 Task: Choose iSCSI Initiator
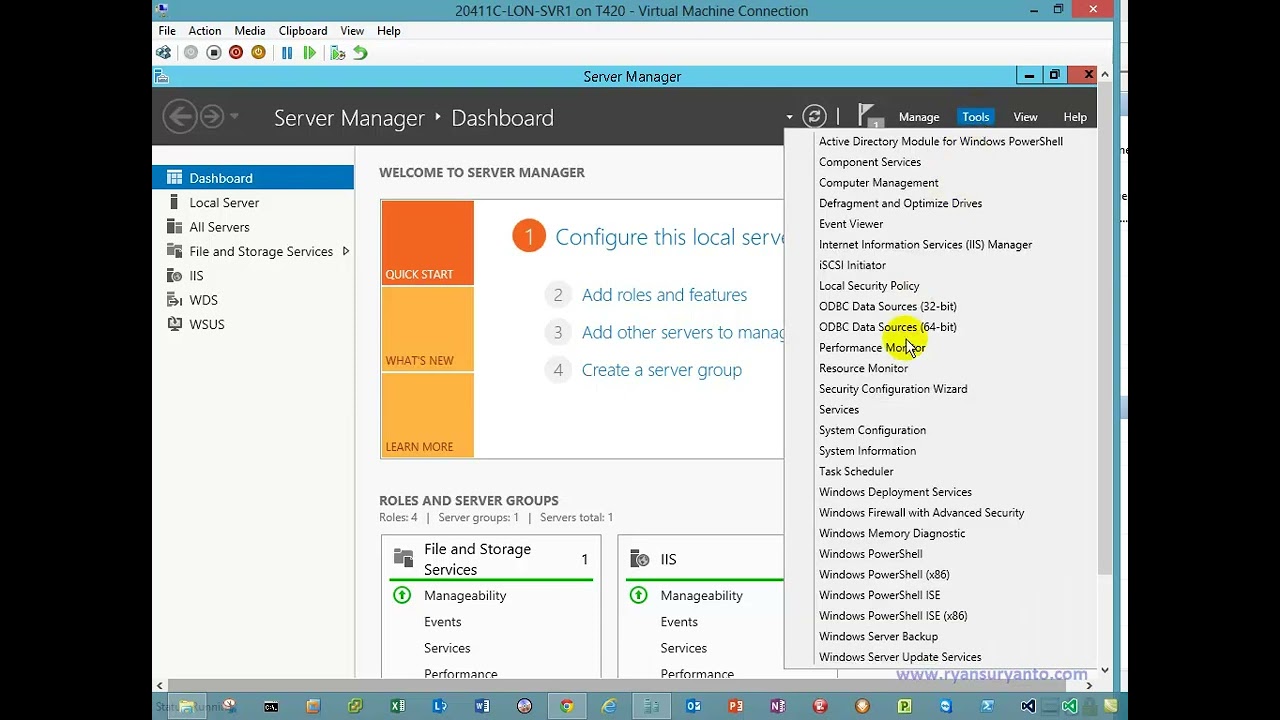(852, 265)
